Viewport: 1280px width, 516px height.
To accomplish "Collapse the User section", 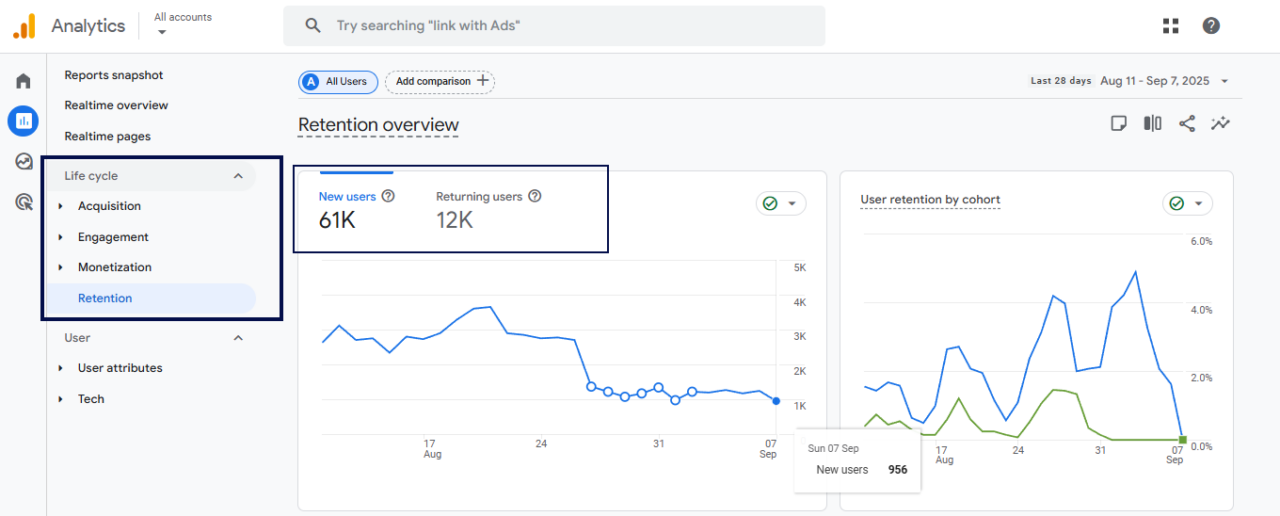I will point(238,338).
